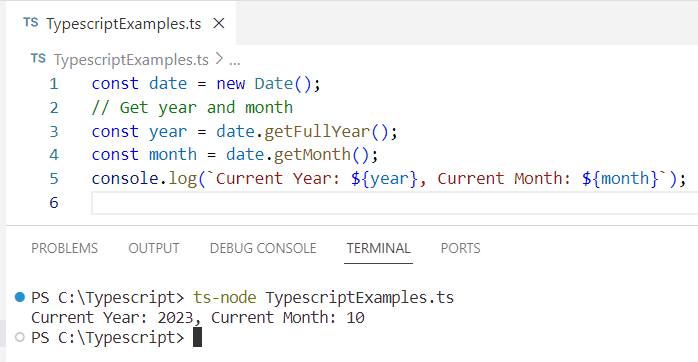This screenshot has width=698, height=362.
Task: Click 'TypescriptExamples.ts' argument in the terminal command
Action: [x=360, y=297]
